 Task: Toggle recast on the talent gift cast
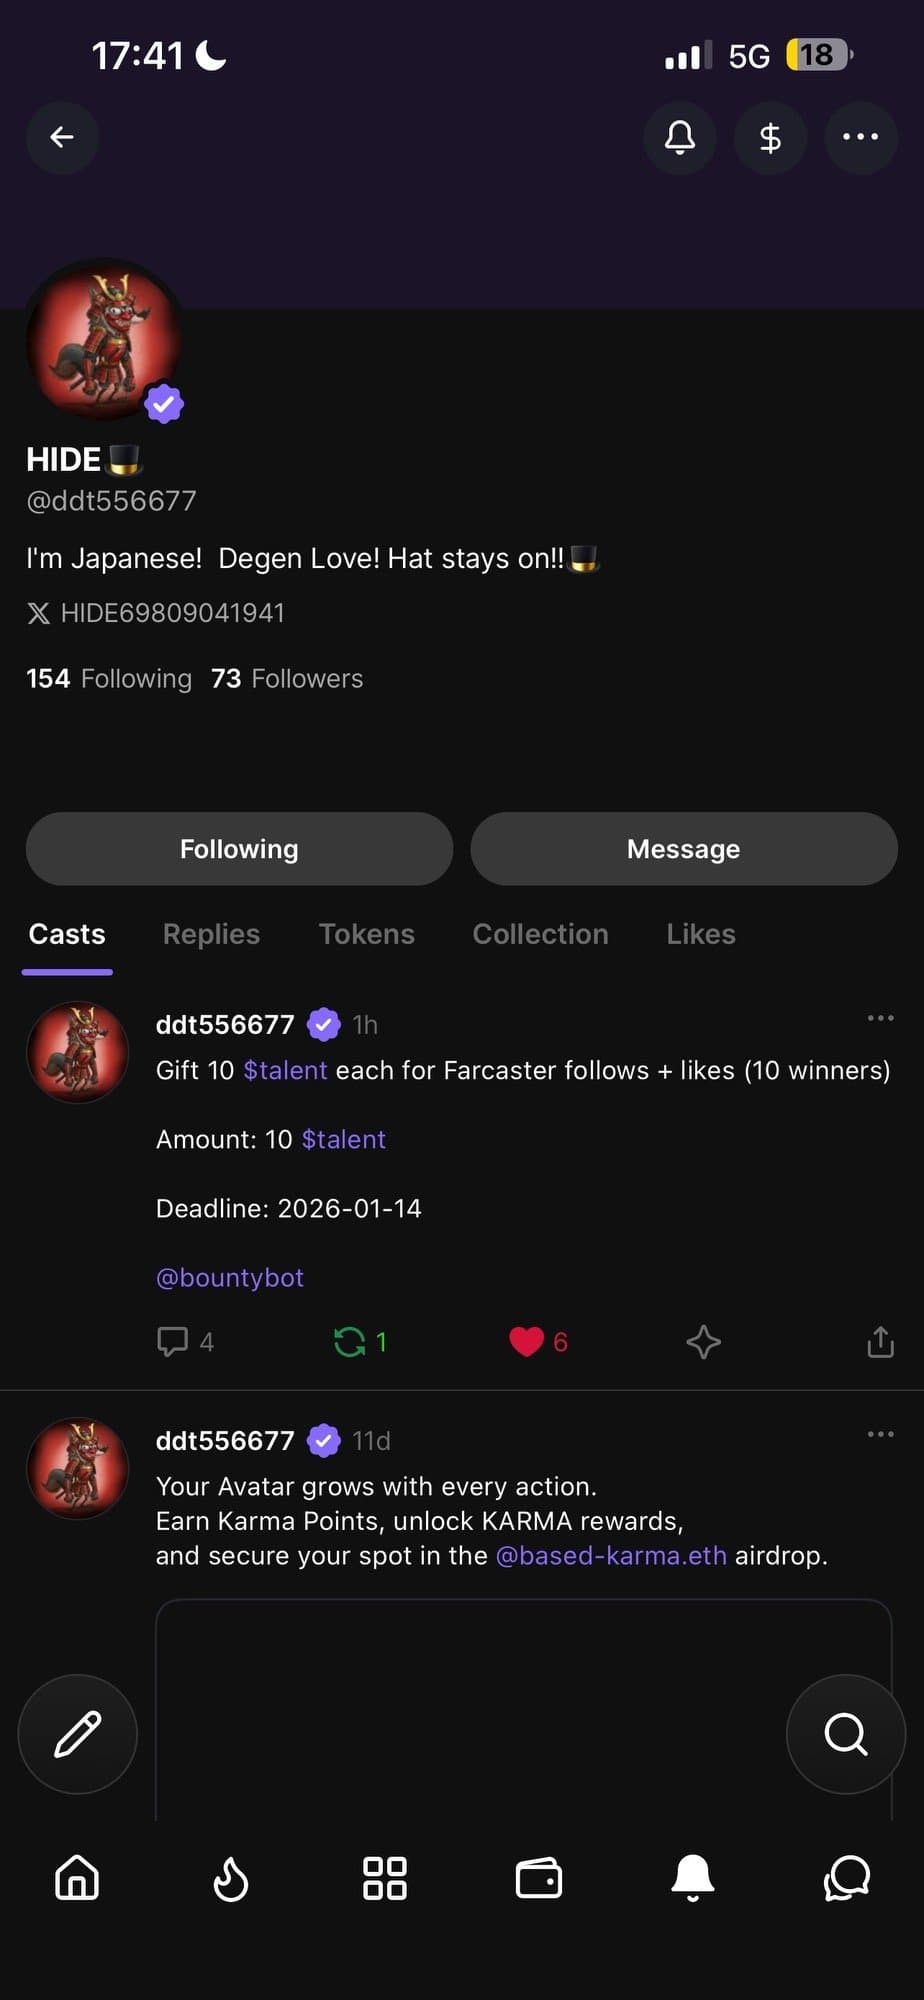pos(350,1342)
